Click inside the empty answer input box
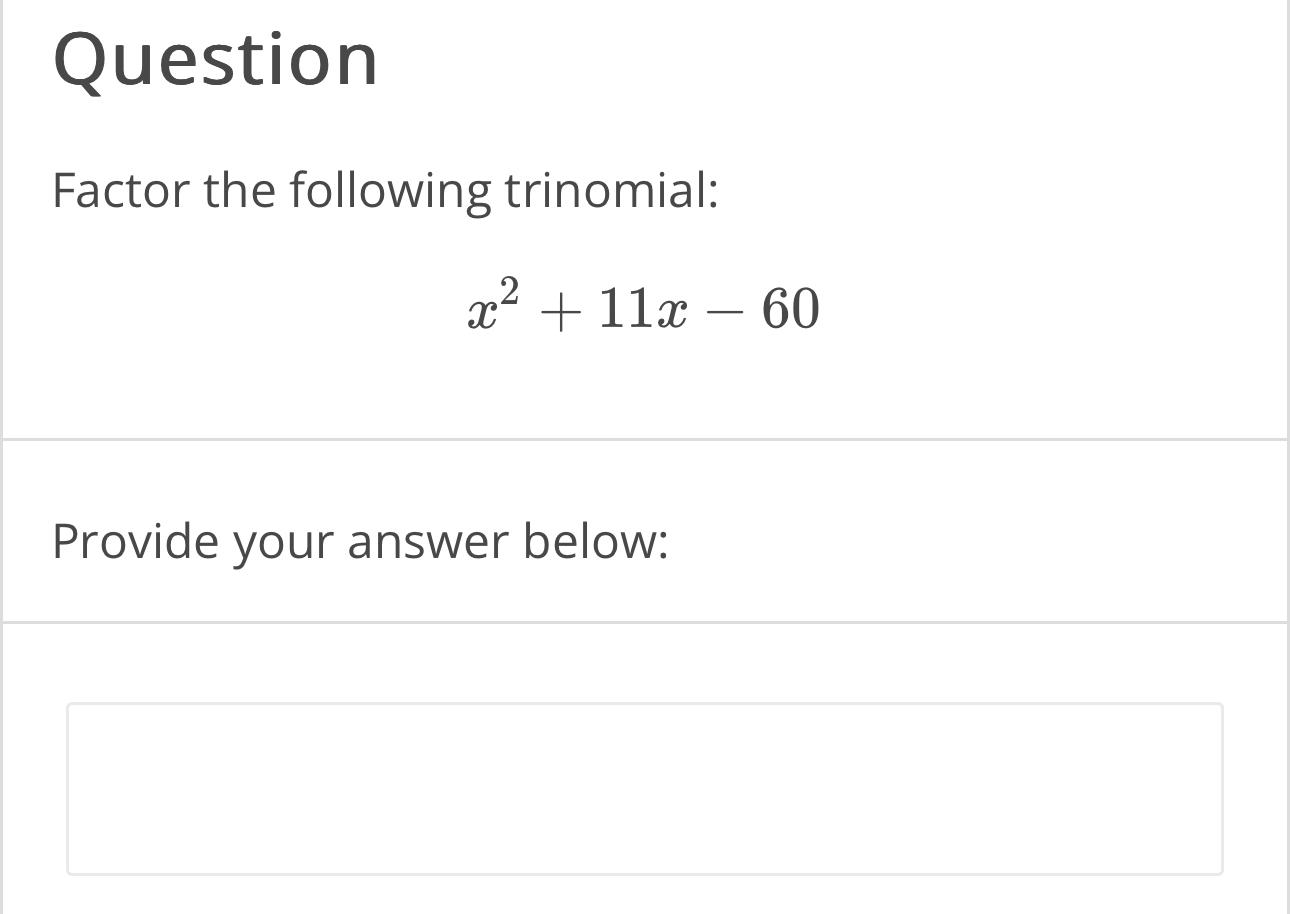Image resolution: width=1290 pixels, height=914 pixels. (x=645, y=789)
